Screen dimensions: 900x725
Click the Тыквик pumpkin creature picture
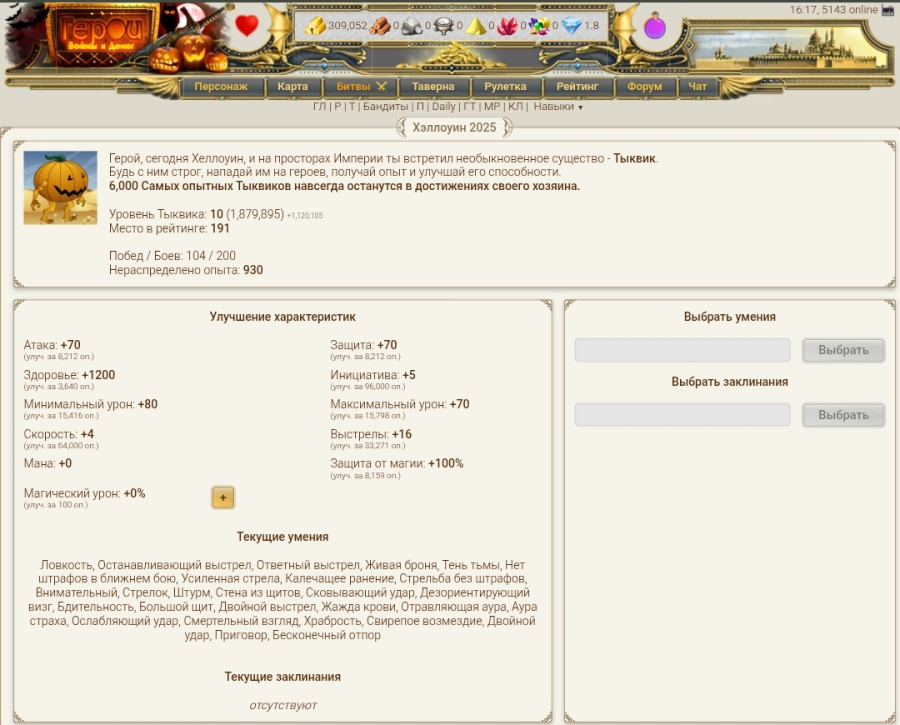(60, 188)
